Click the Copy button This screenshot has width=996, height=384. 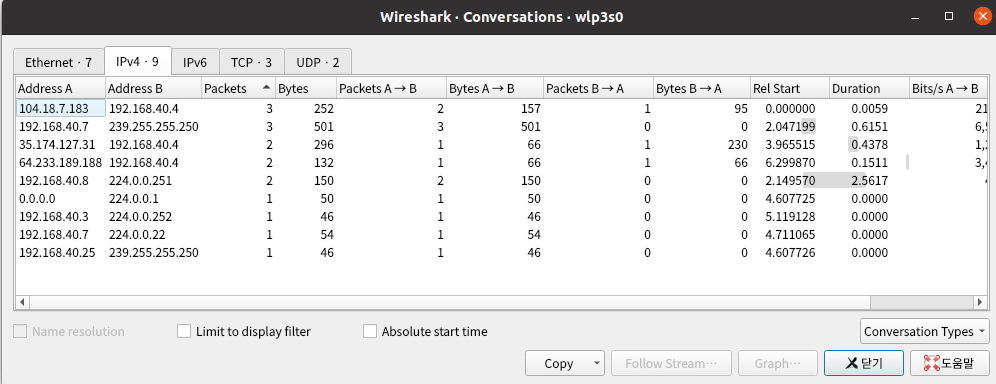(x=558, y=363)
